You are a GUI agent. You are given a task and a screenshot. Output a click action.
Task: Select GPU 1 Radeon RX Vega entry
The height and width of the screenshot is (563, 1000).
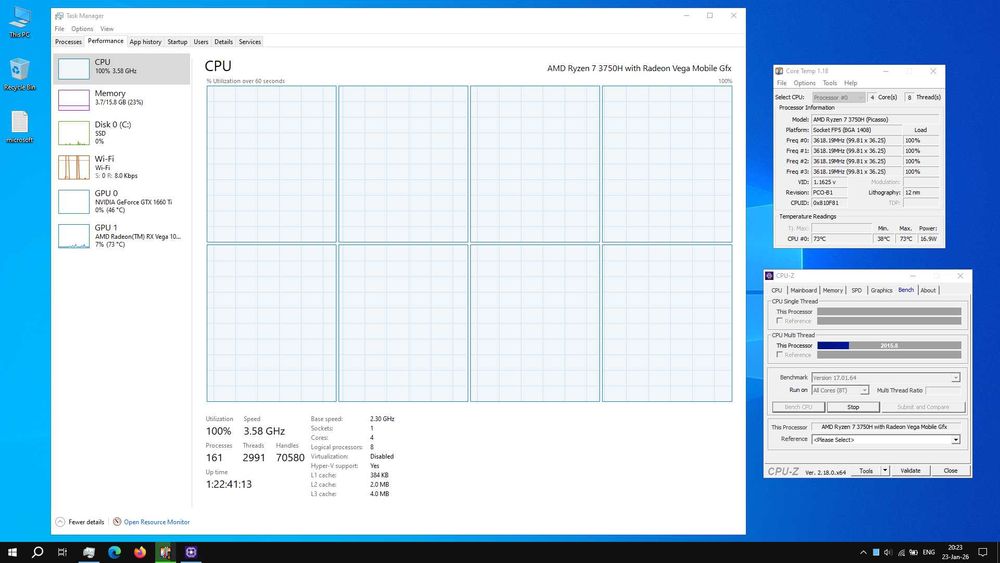click(122, 236)
